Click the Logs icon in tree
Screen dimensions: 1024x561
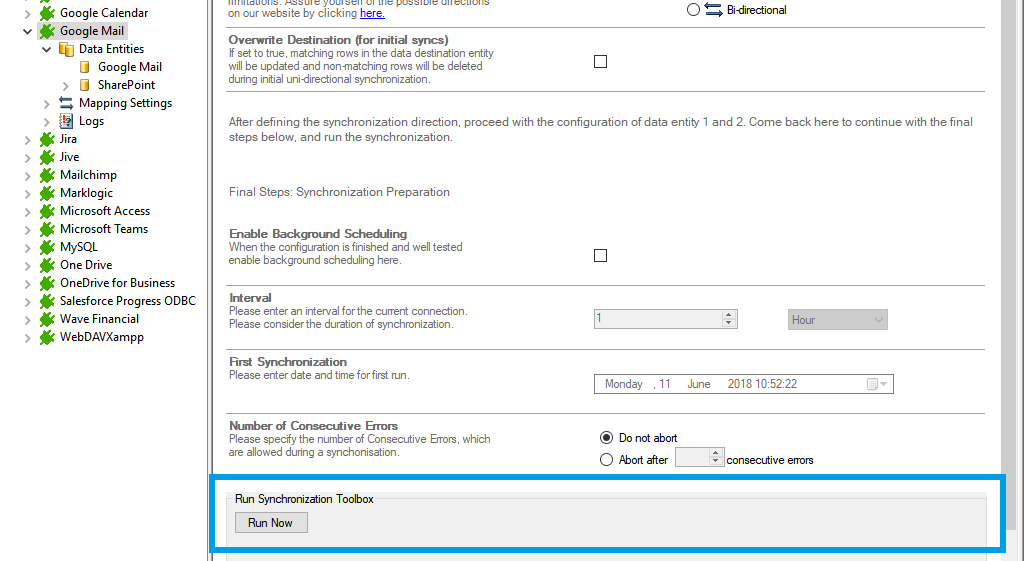[66, 121]
